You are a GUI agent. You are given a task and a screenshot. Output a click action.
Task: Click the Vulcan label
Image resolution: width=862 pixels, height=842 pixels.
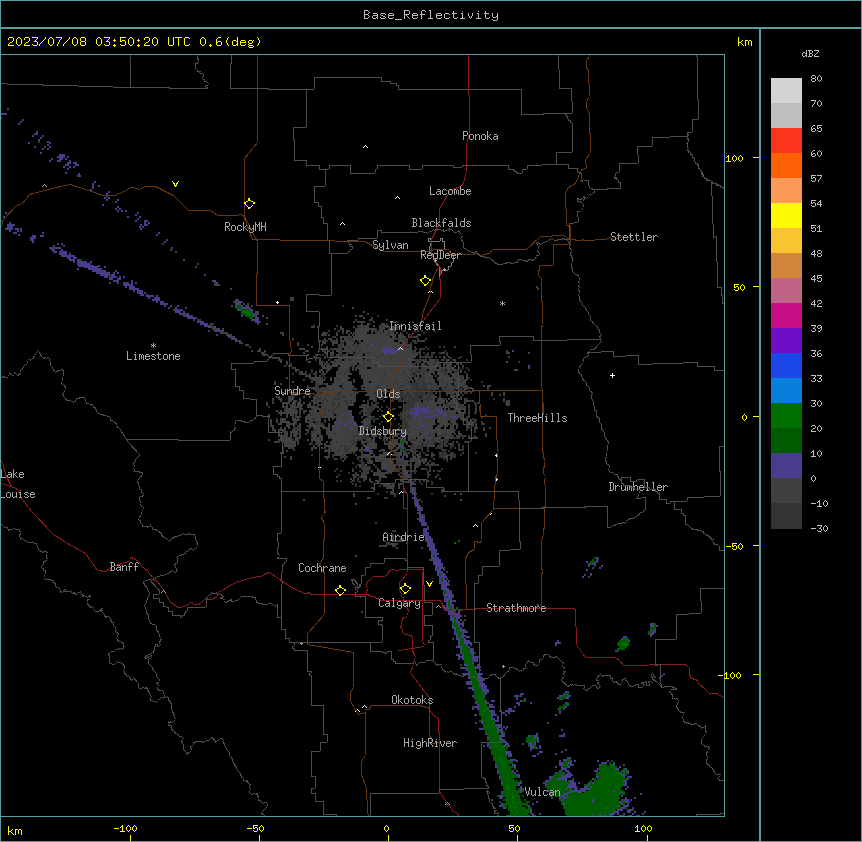[x=542, y=792]
